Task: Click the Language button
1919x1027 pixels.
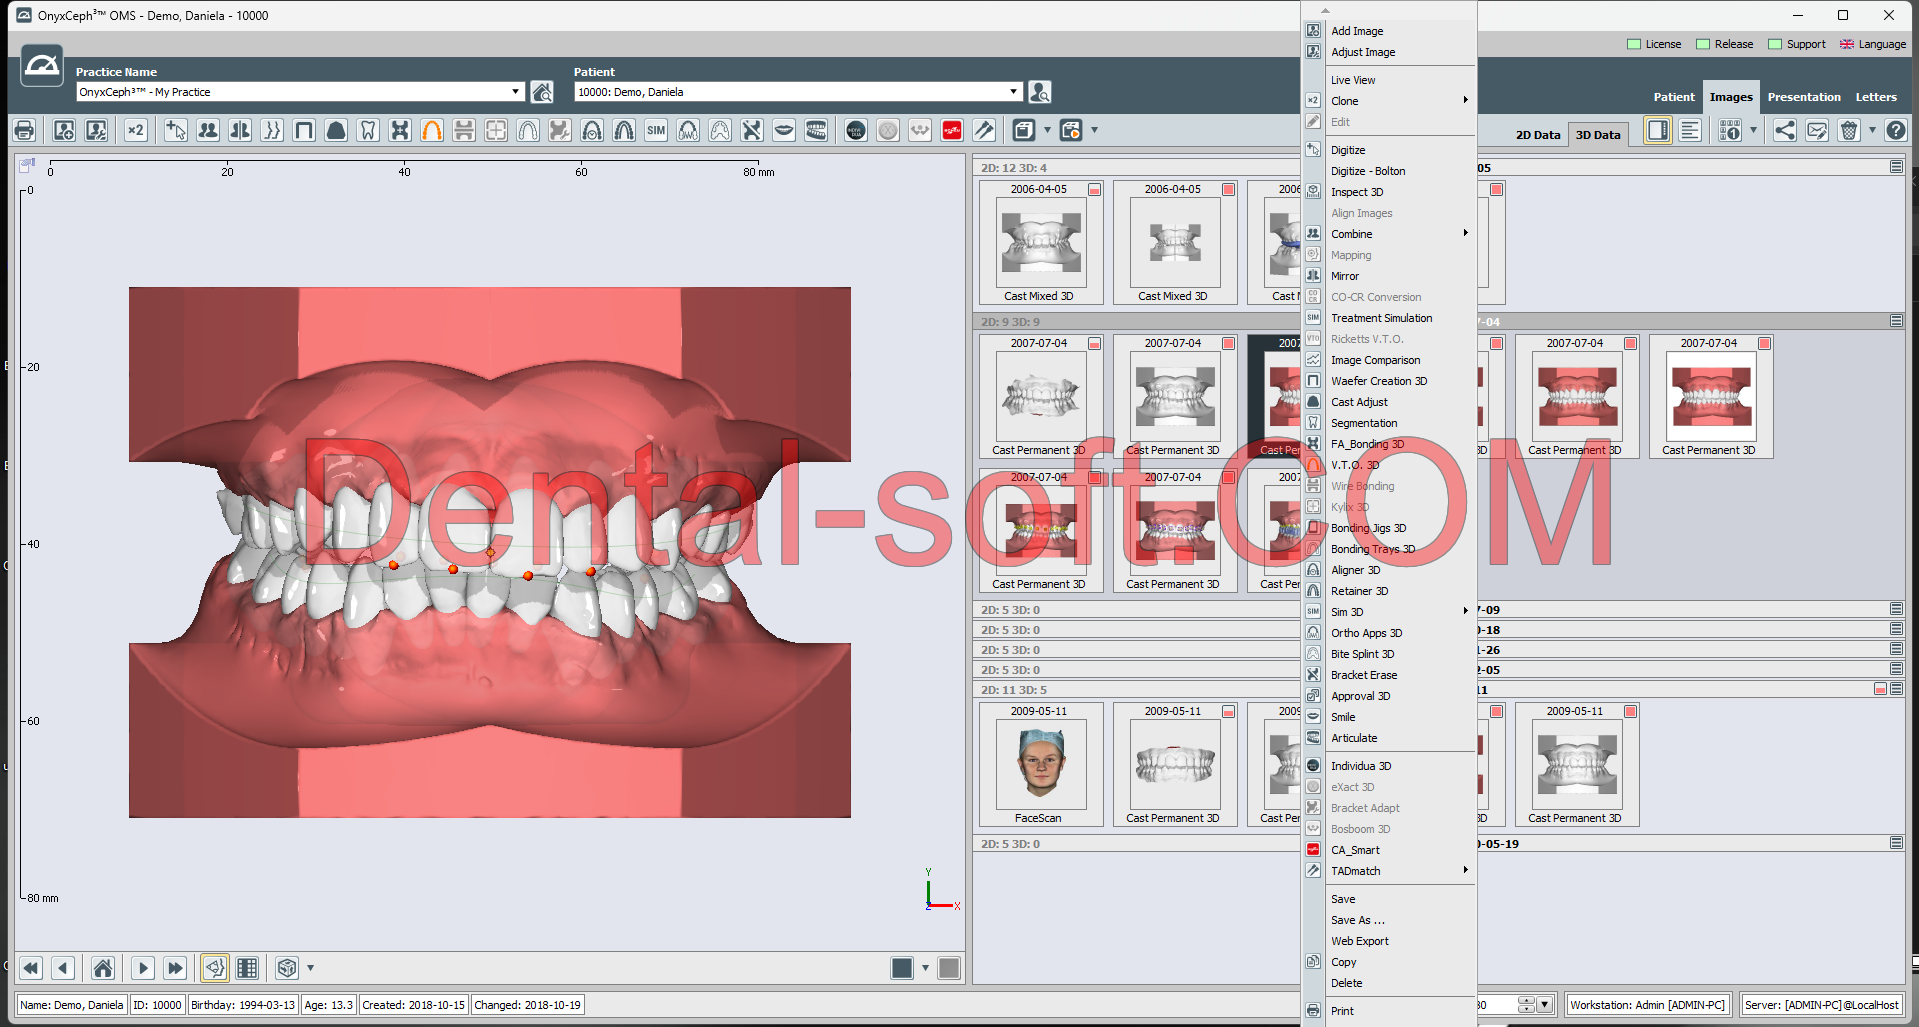Action: tap(1873, 44)
